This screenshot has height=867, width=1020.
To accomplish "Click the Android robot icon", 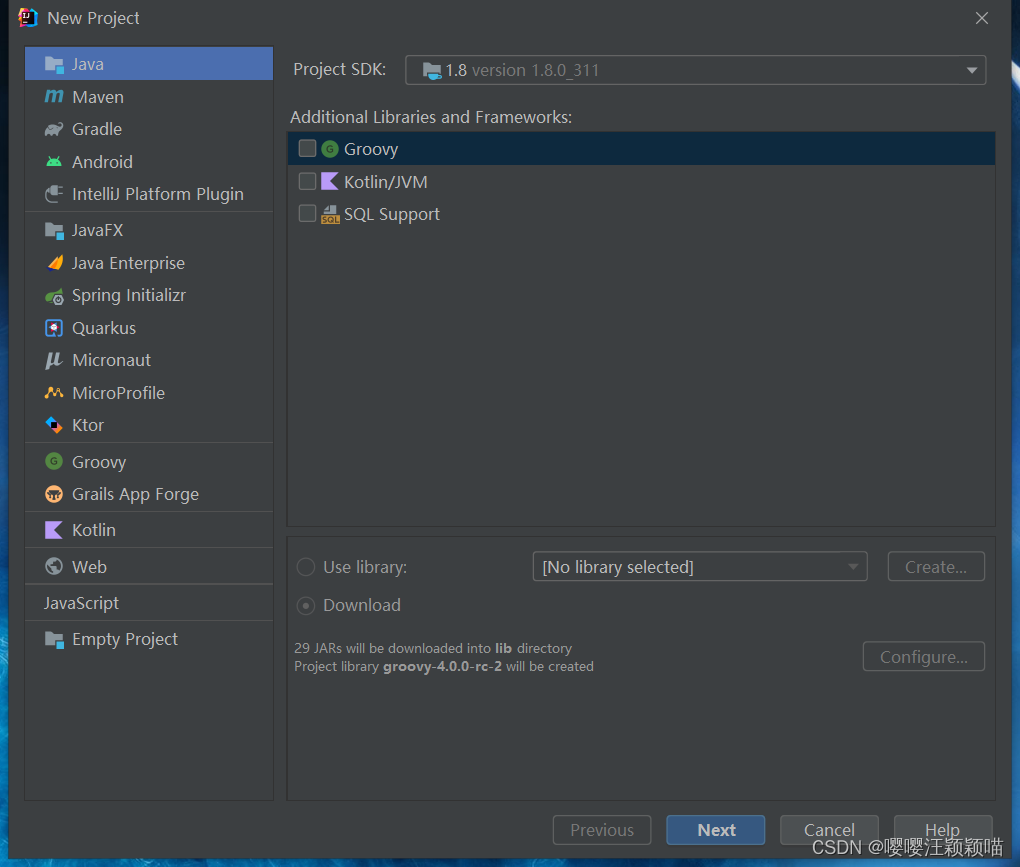I will (54, 161).
